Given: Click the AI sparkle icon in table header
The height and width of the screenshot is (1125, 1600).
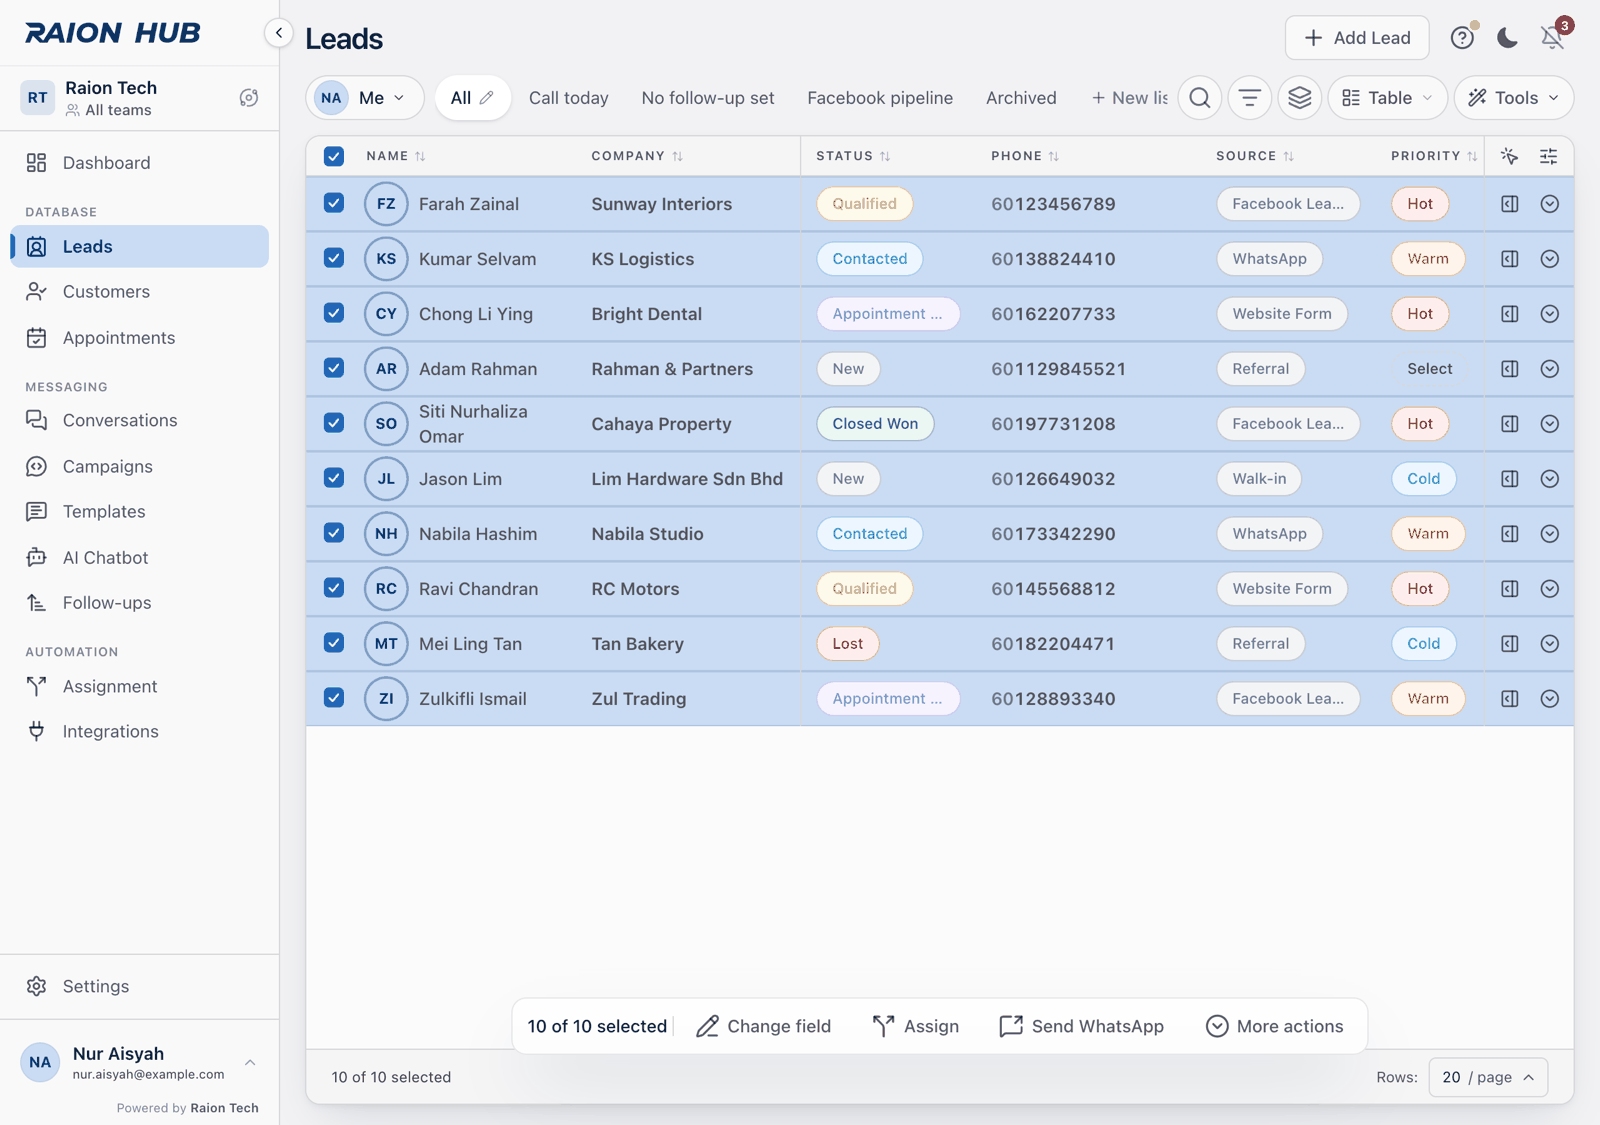Looking at the screenshot, I should [1510, 156].
